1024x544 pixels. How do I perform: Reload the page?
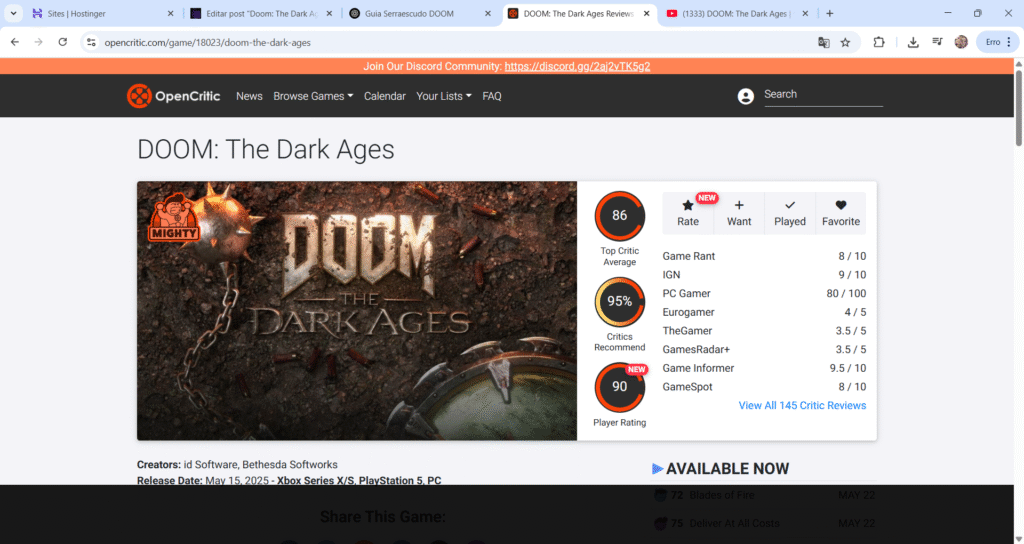63,42
